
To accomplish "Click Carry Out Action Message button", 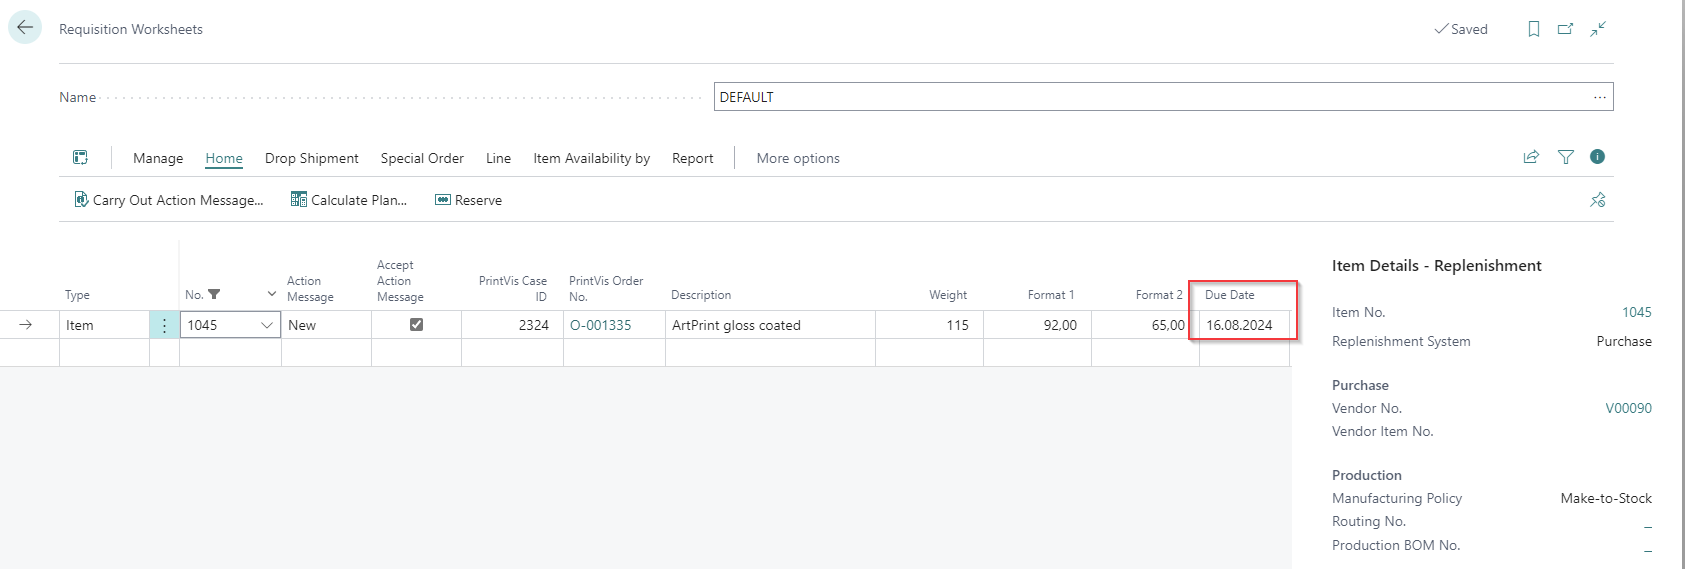I will pos(169,200).
